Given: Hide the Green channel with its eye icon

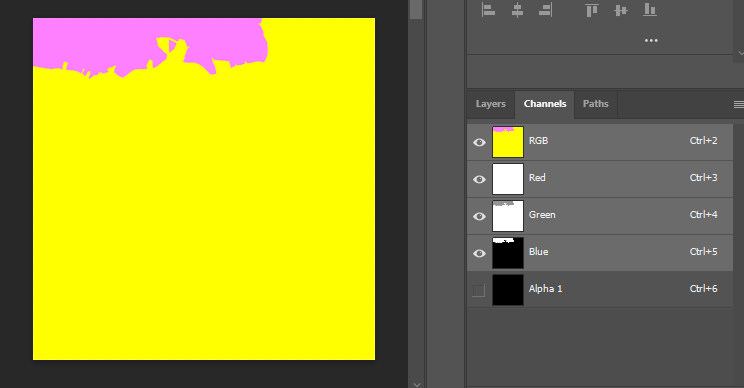Looking at the screenshot, I should coord(479,216).
